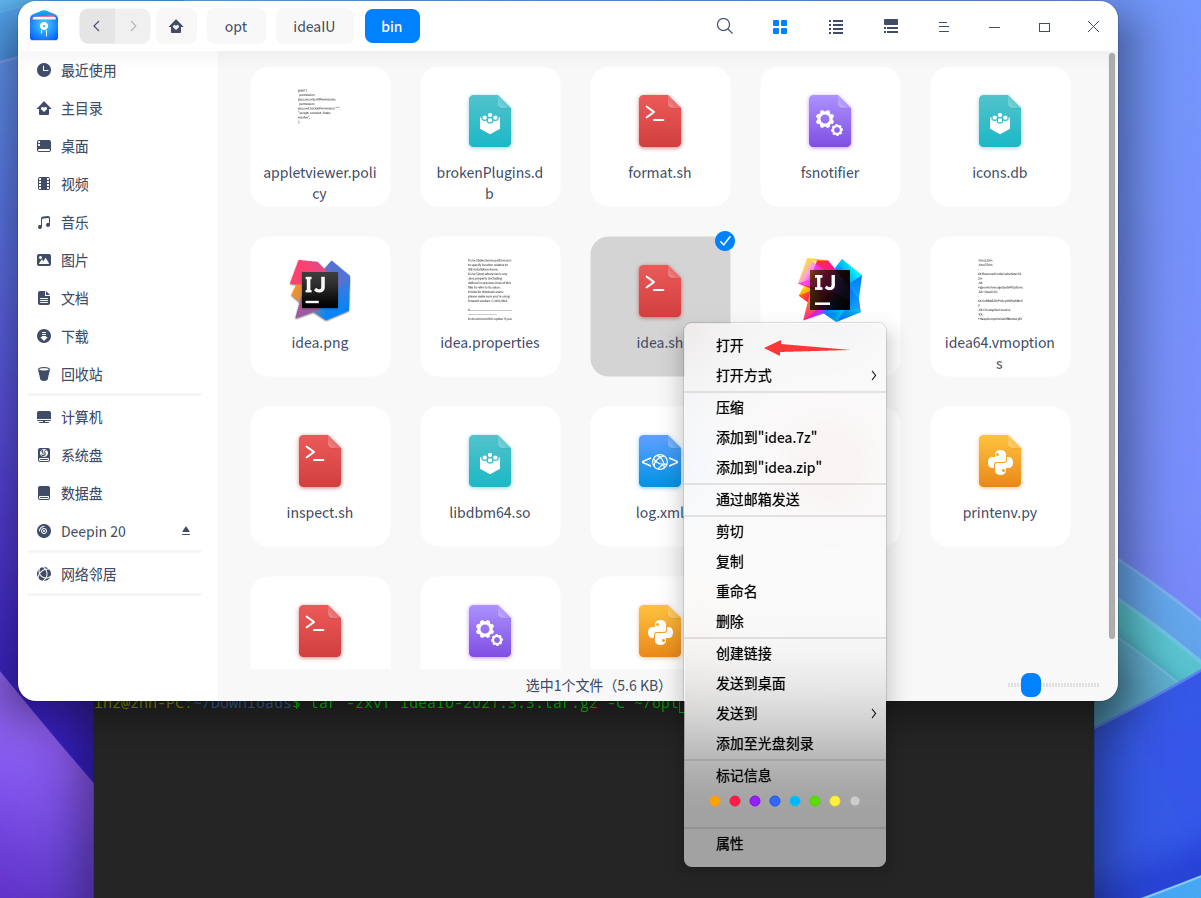Image resolution: width=1201 pixels, height=898 pixels.
Task: Go back with the left arrow button
Action: coord(97,26)
